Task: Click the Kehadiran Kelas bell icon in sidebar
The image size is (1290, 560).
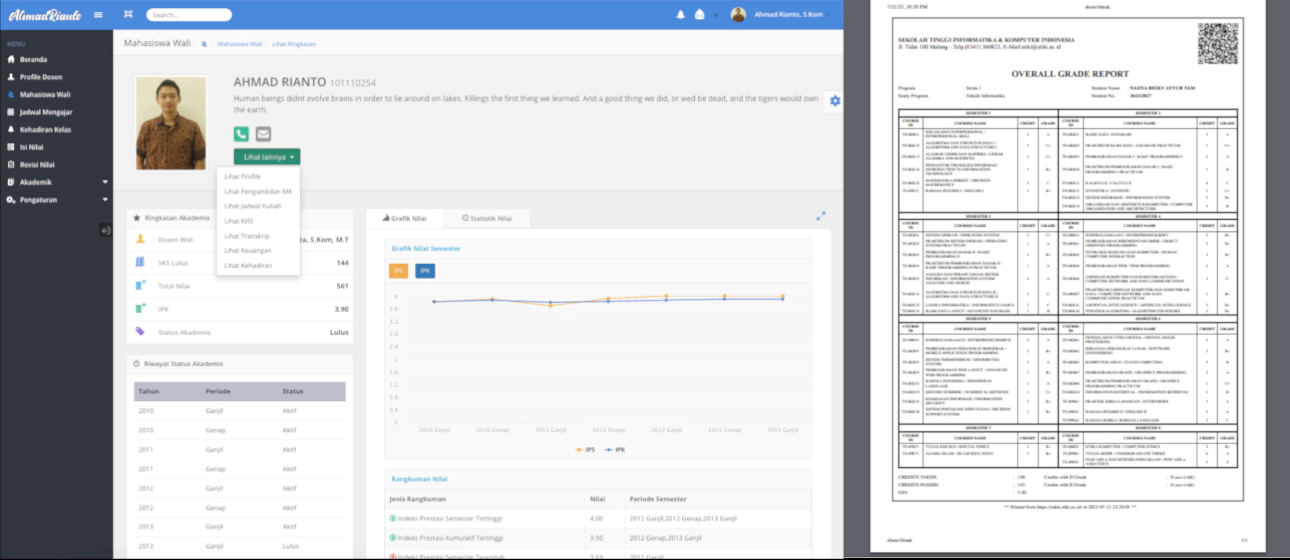Action: click(x=11, y=129)
